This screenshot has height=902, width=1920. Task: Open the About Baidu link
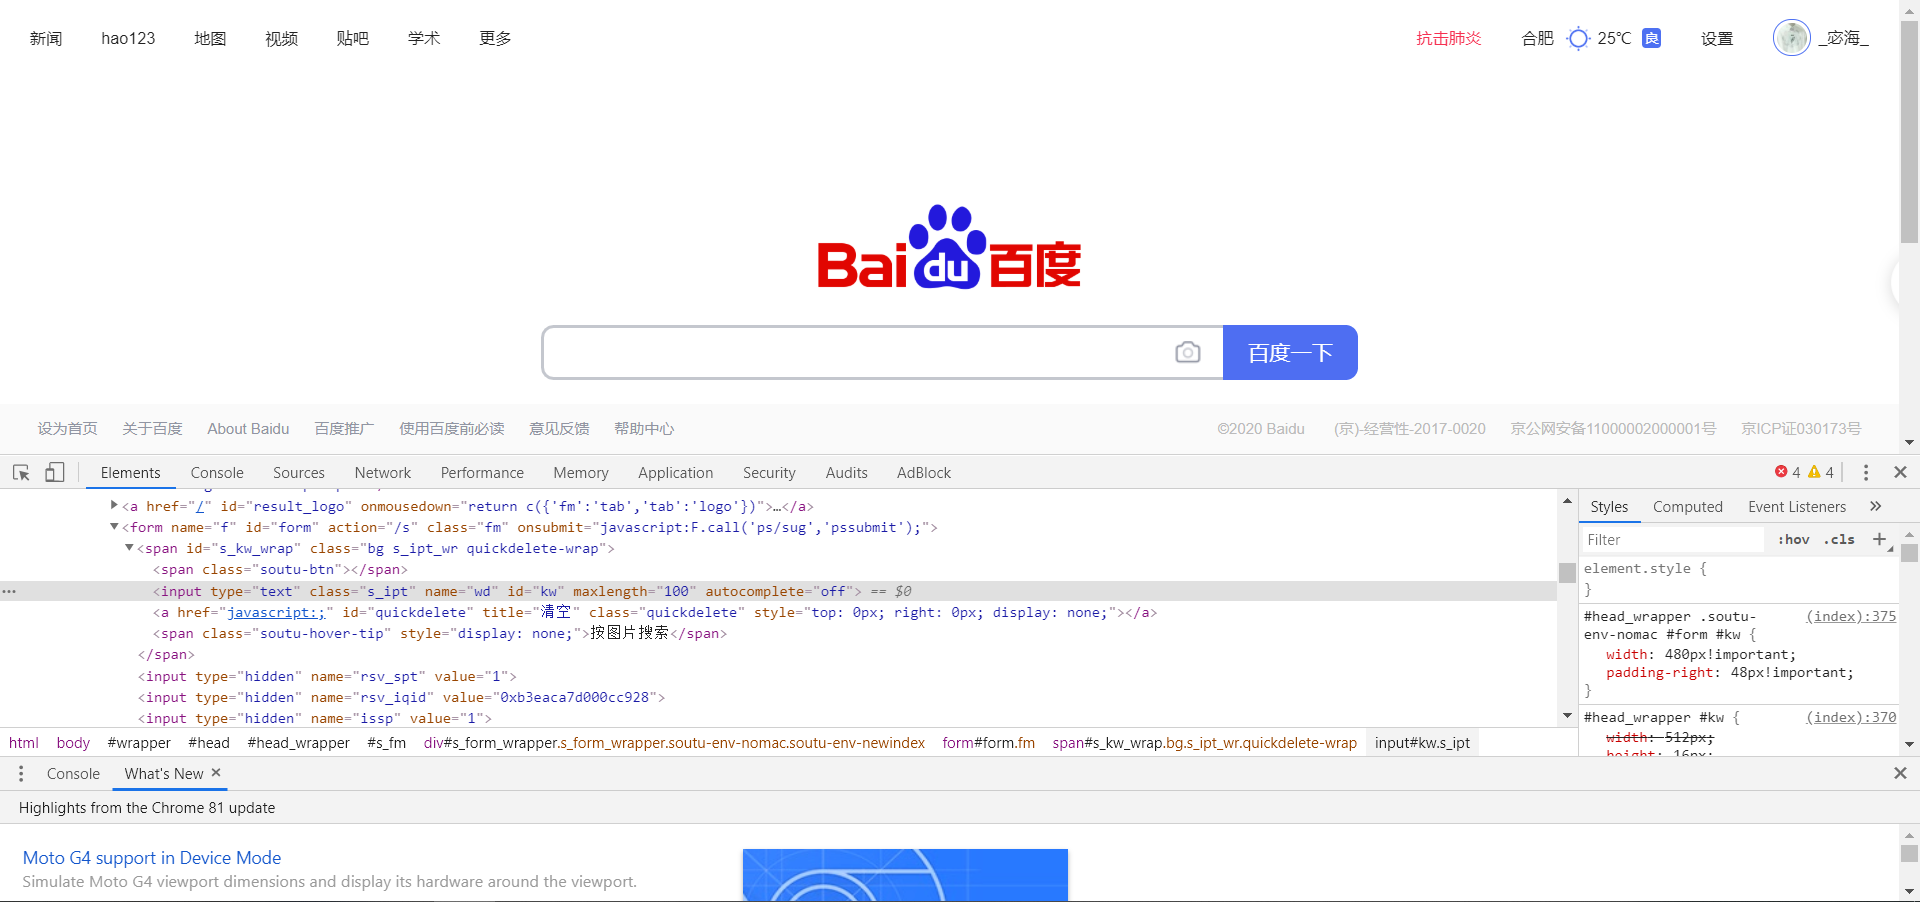click(248, 428)
